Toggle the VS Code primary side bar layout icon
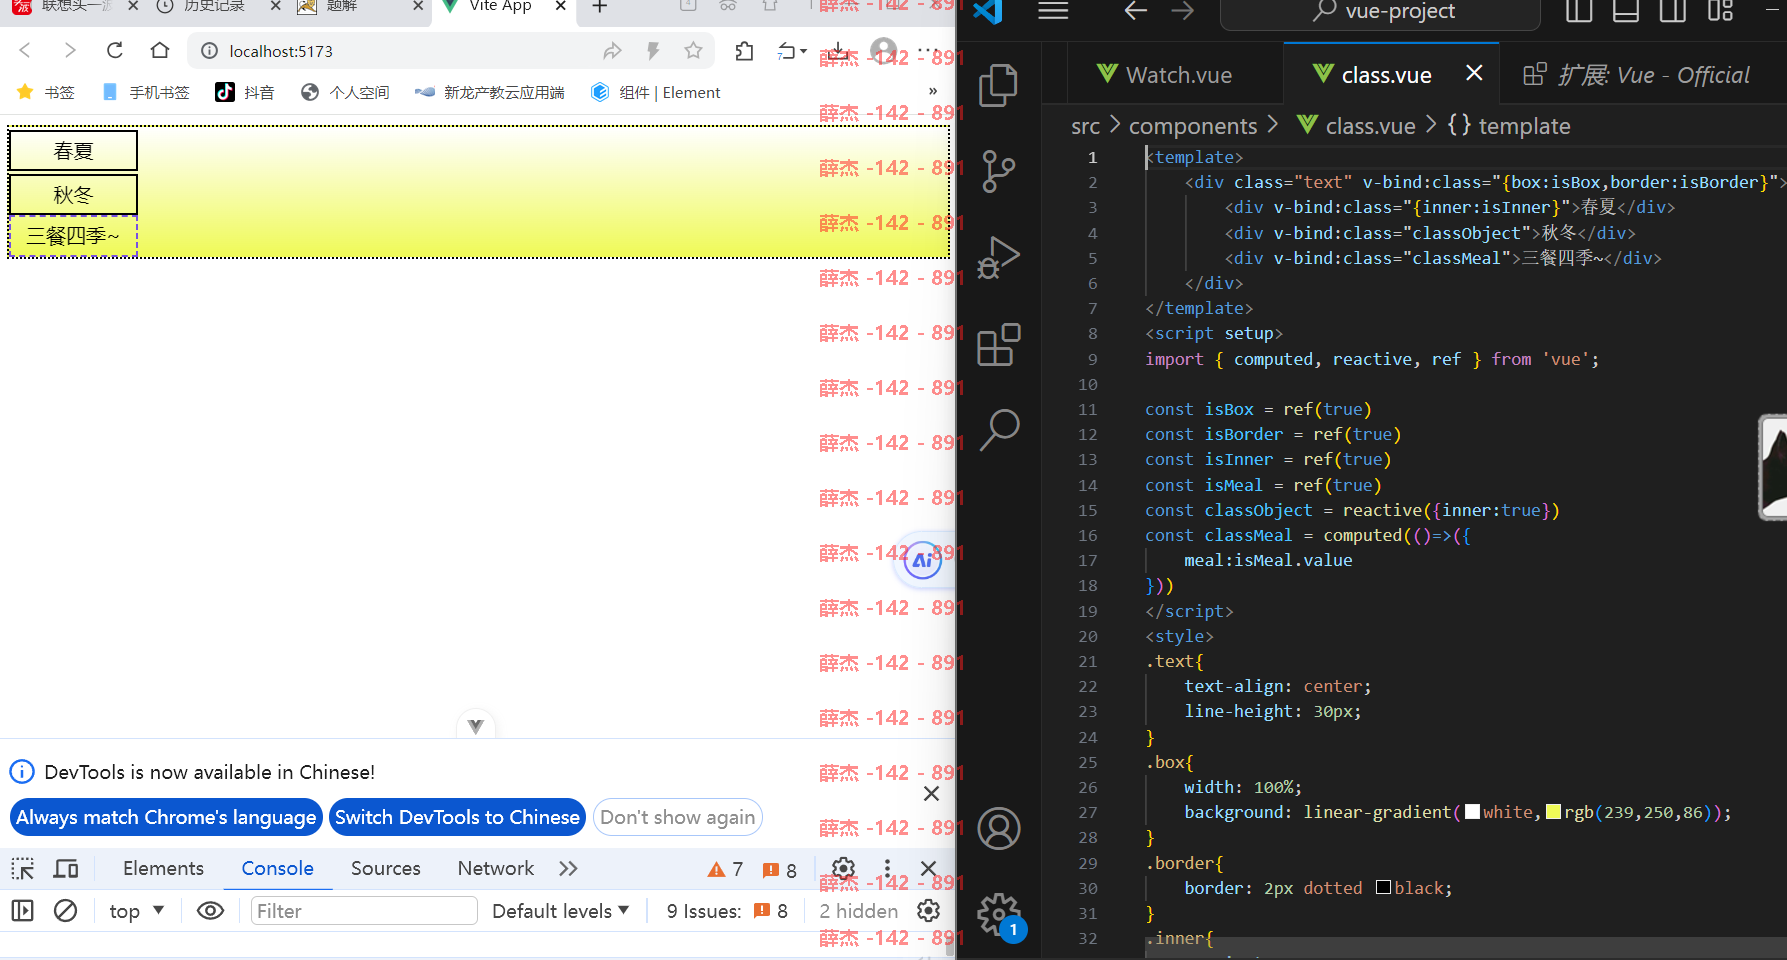1787x960 pixels. coord(1579,11)
